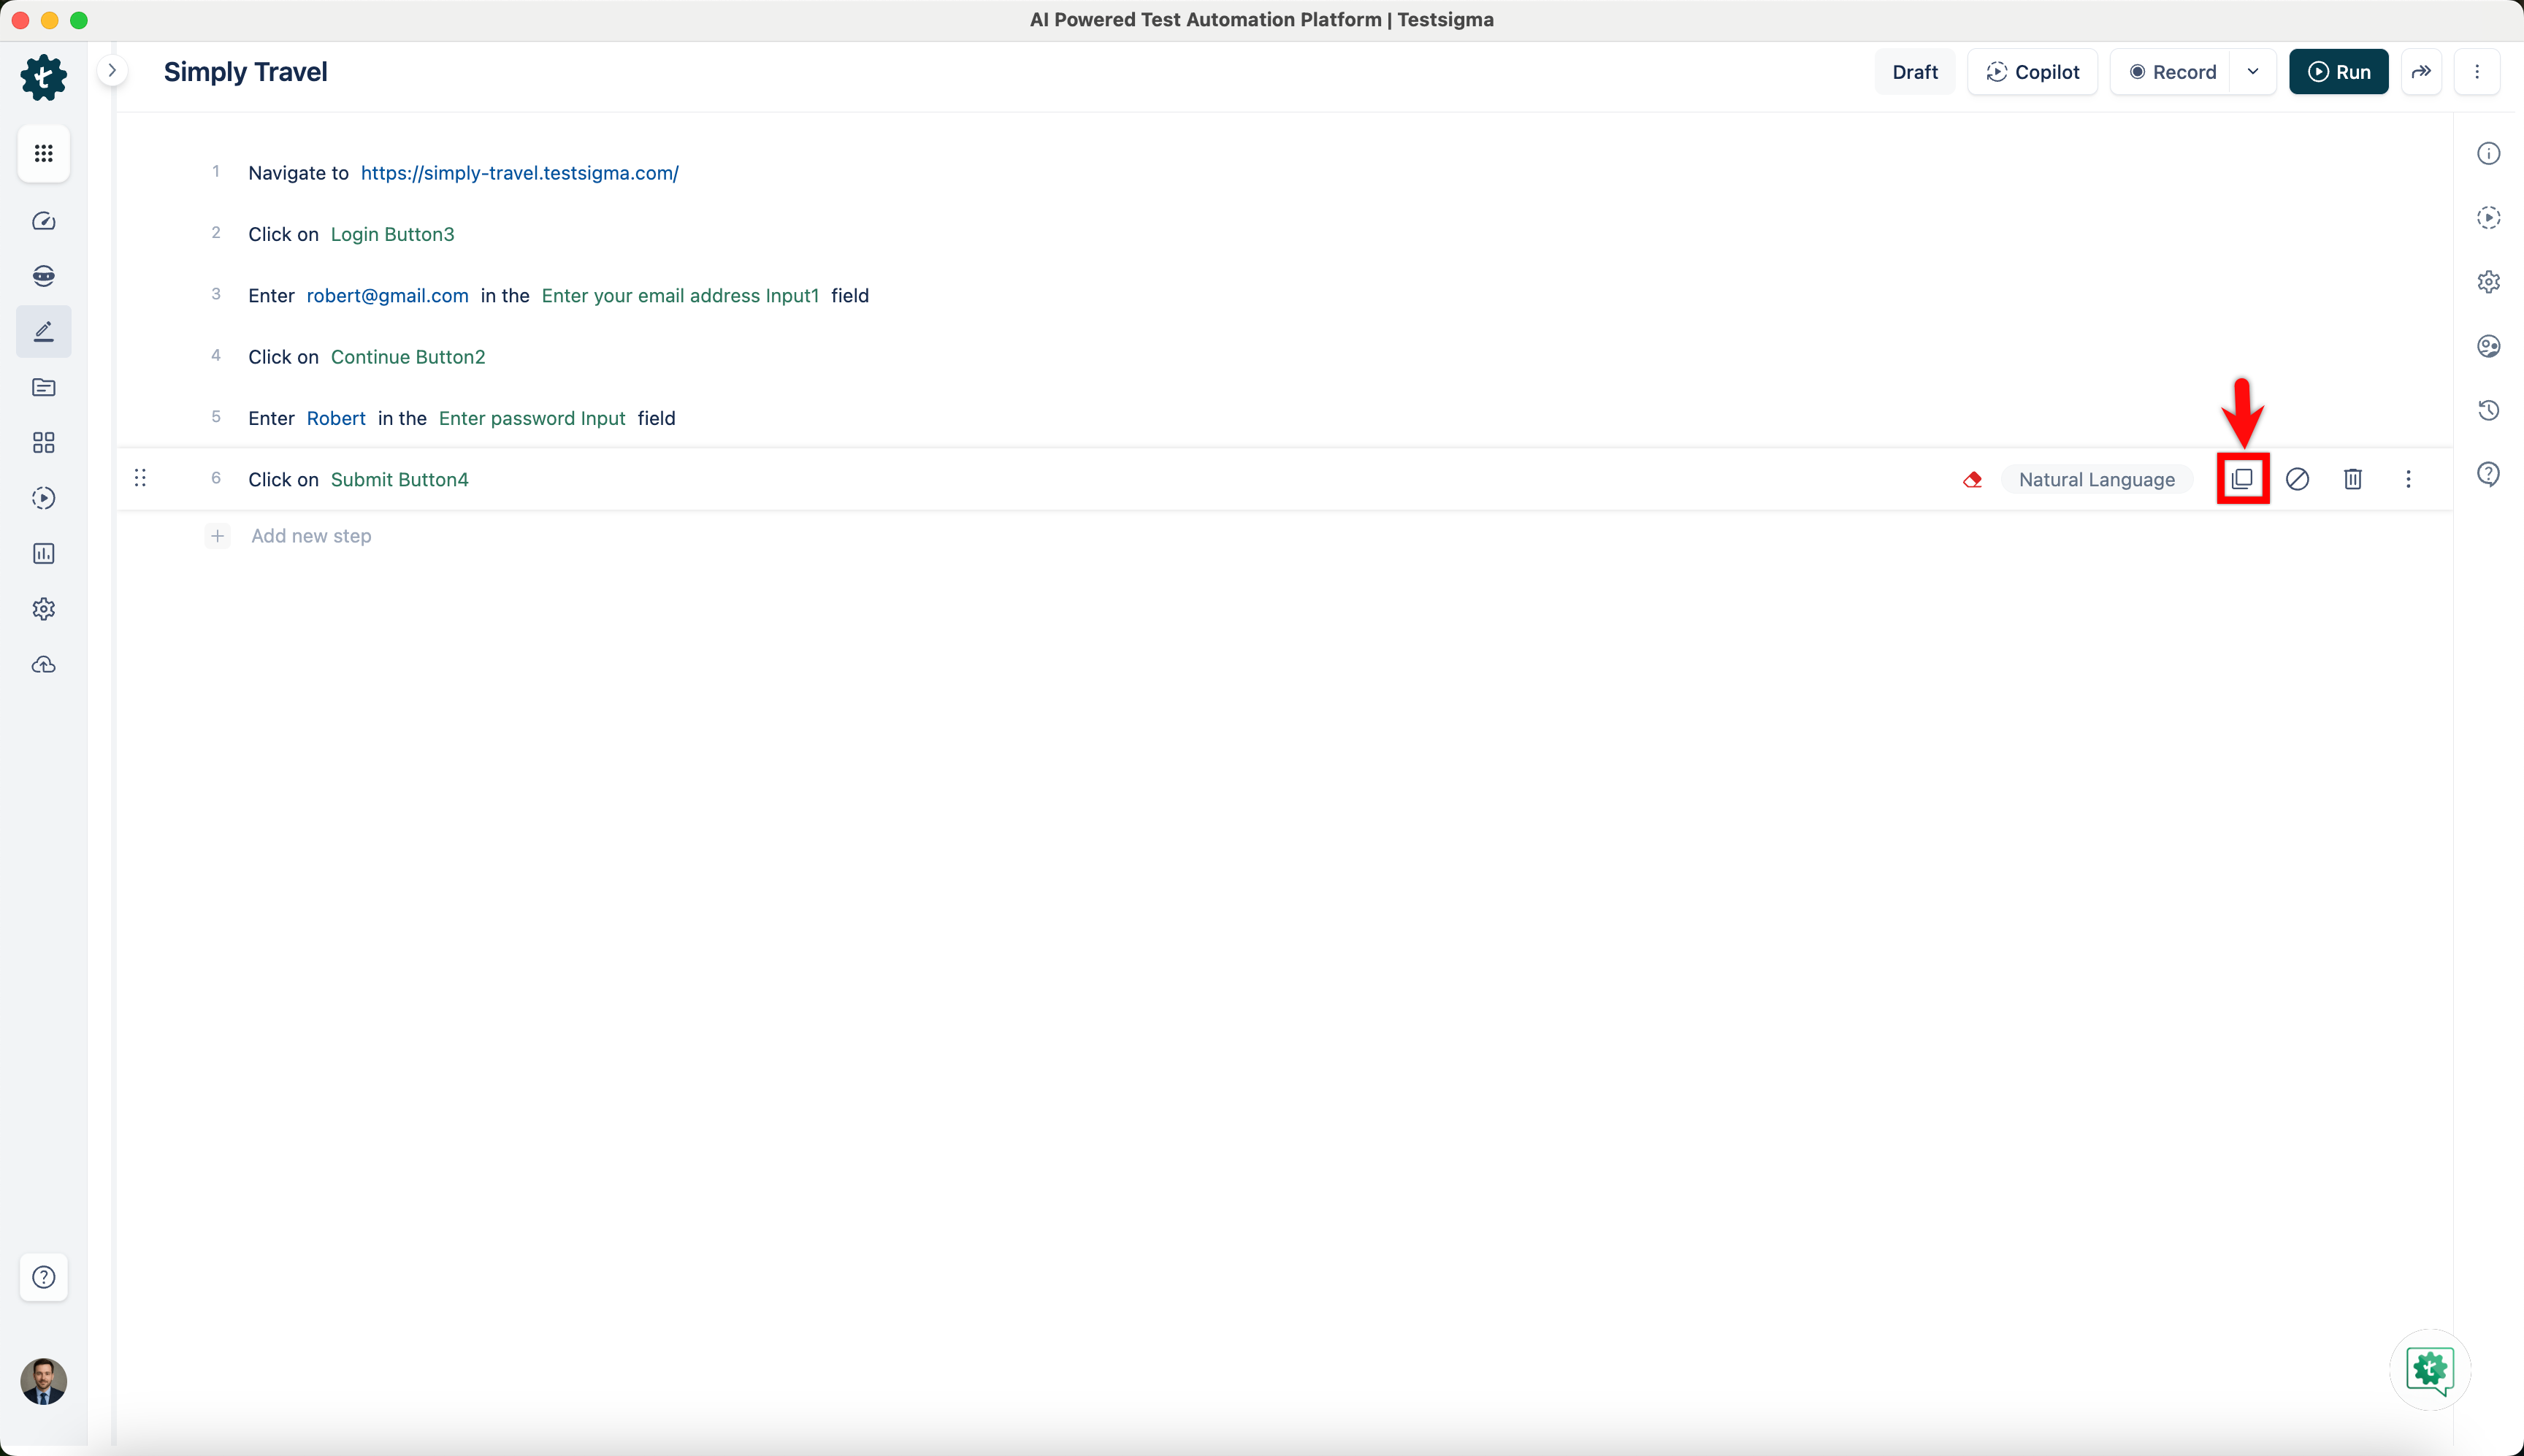
Task: Click the share arrow icon beside Run
Action: [2421, 72]
